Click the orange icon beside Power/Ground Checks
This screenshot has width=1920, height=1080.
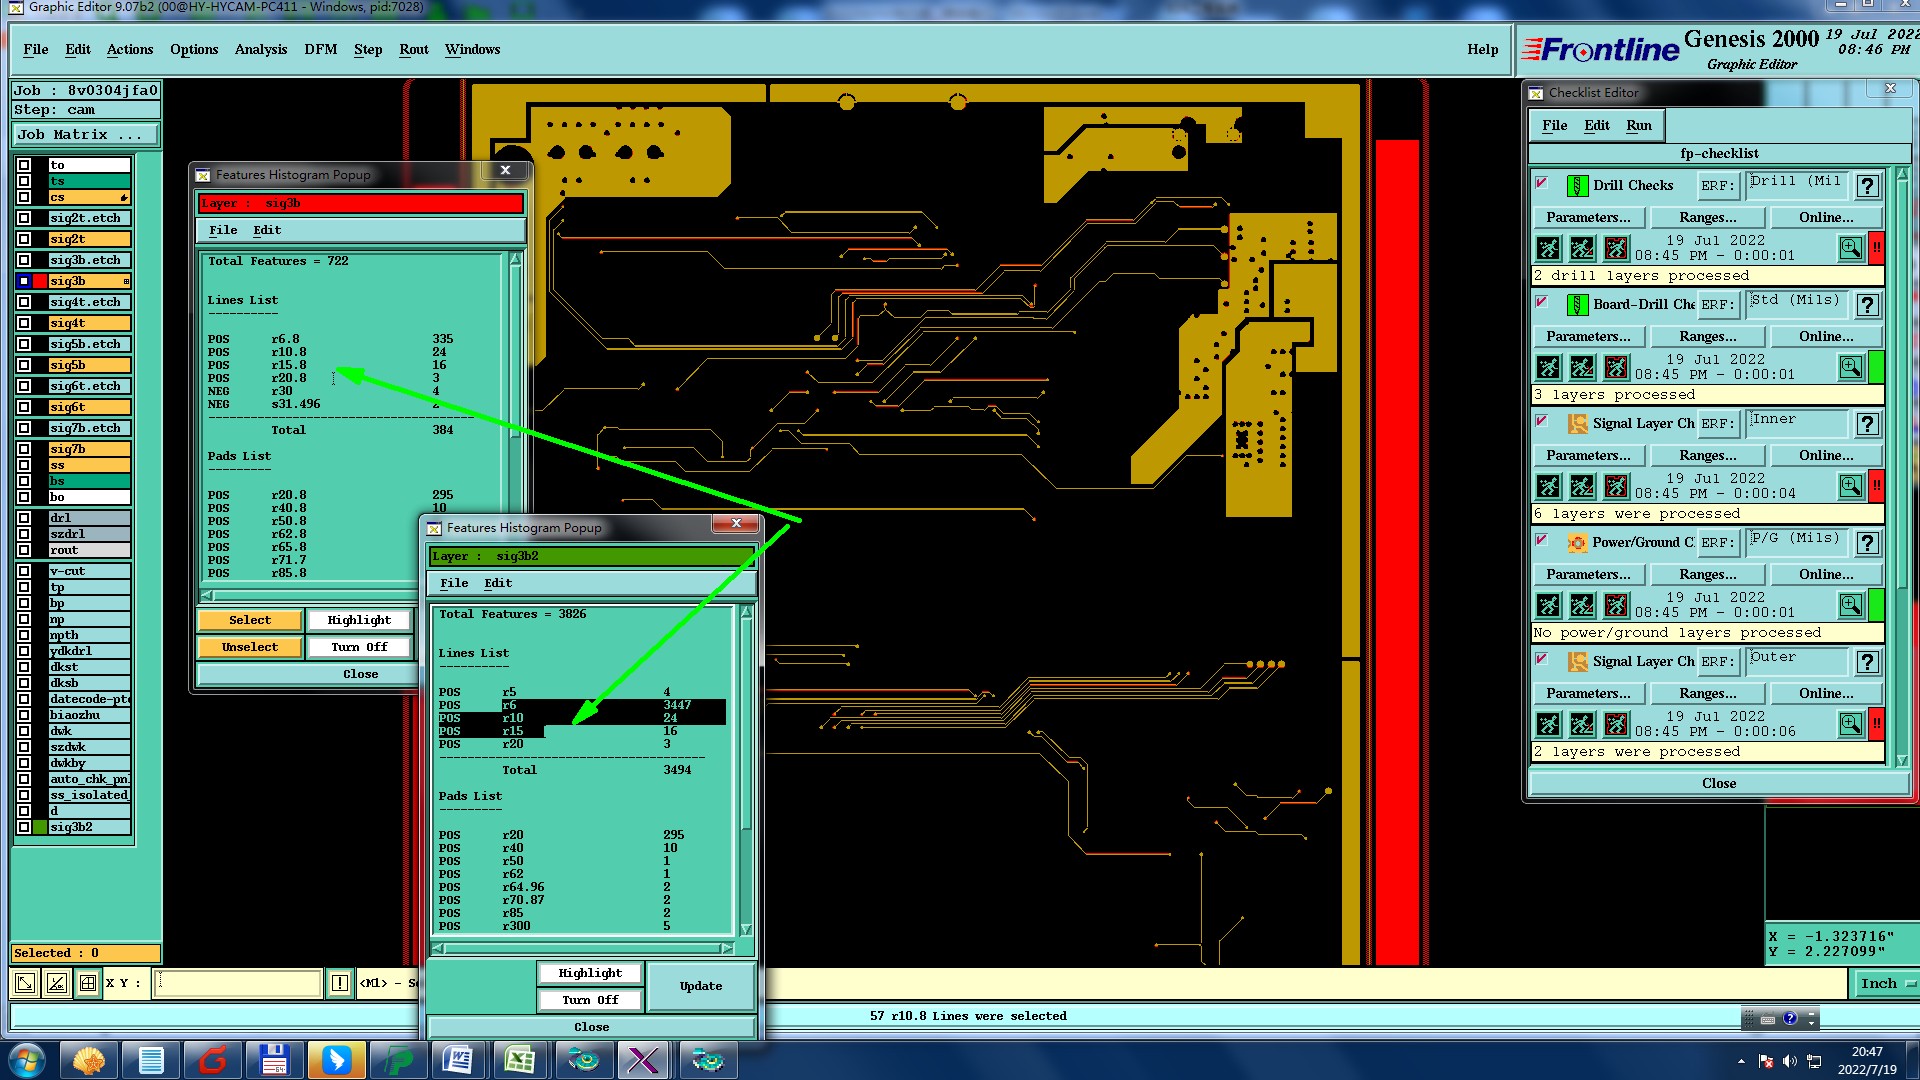click(1577, 543)
